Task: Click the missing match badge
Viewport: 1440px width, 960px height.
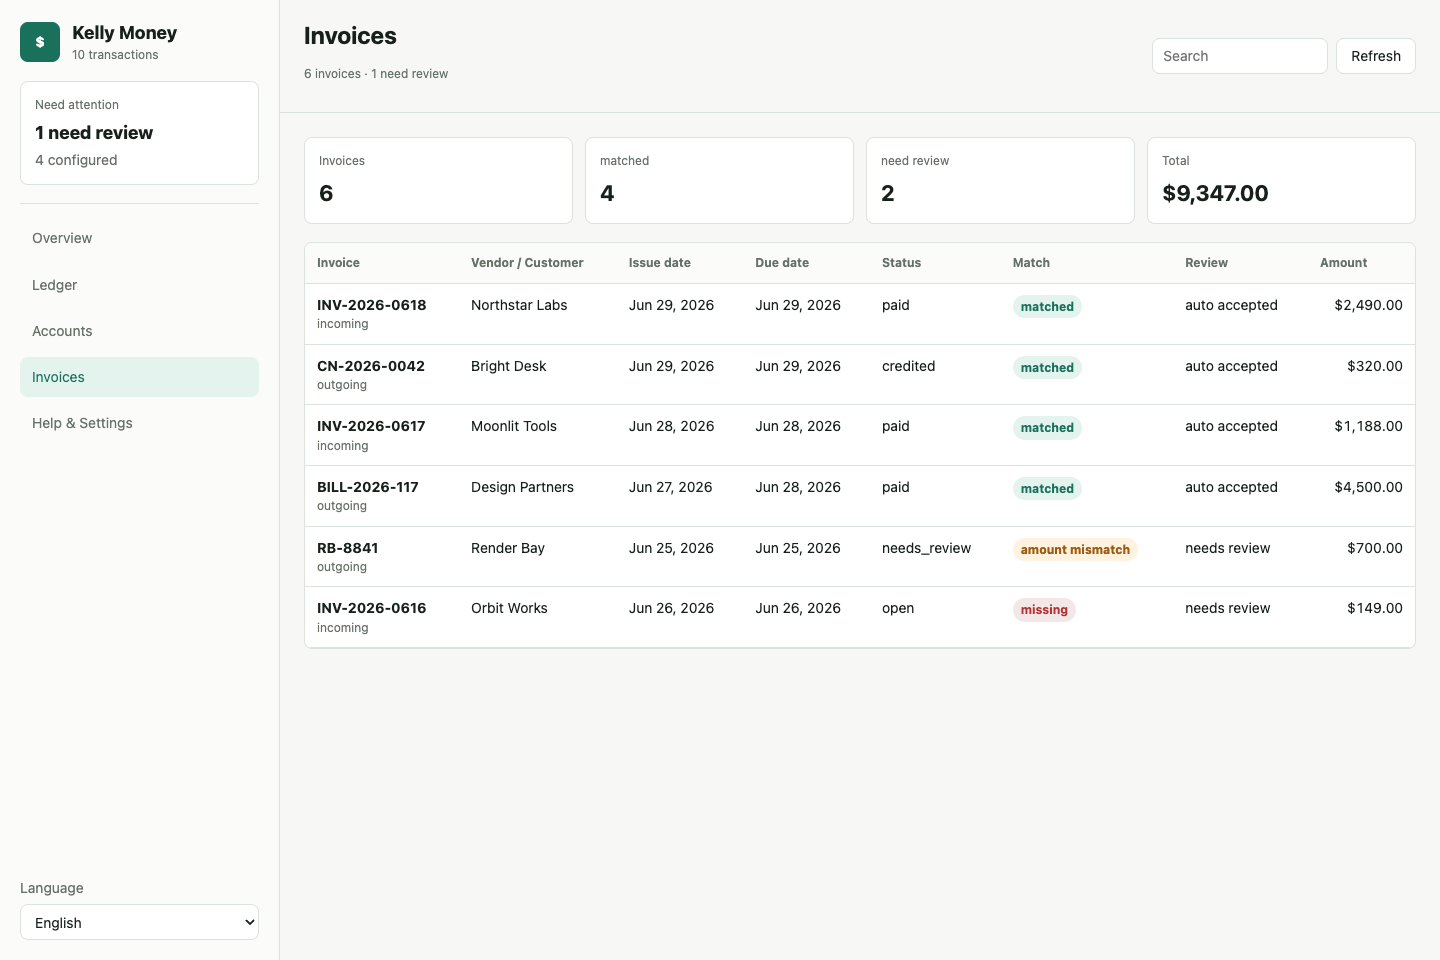Action: point(1044,609)
